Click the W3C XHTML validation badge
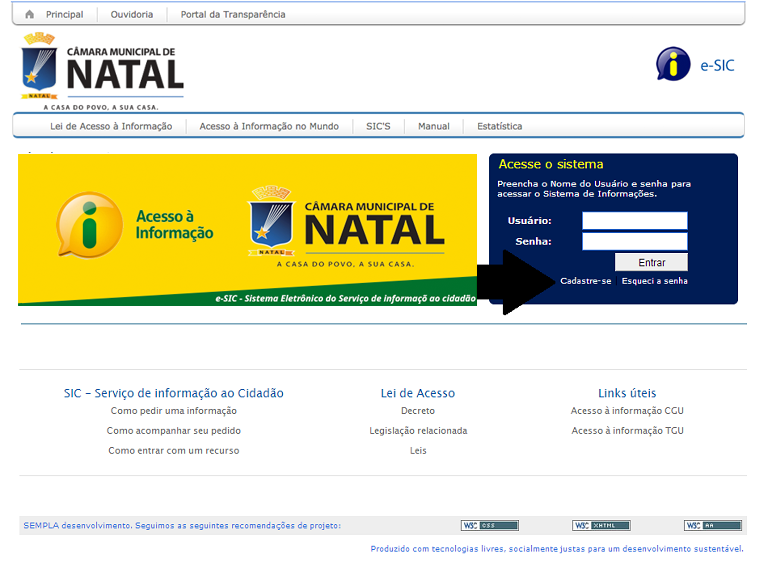Screen dimensions: 768x569 601,525
